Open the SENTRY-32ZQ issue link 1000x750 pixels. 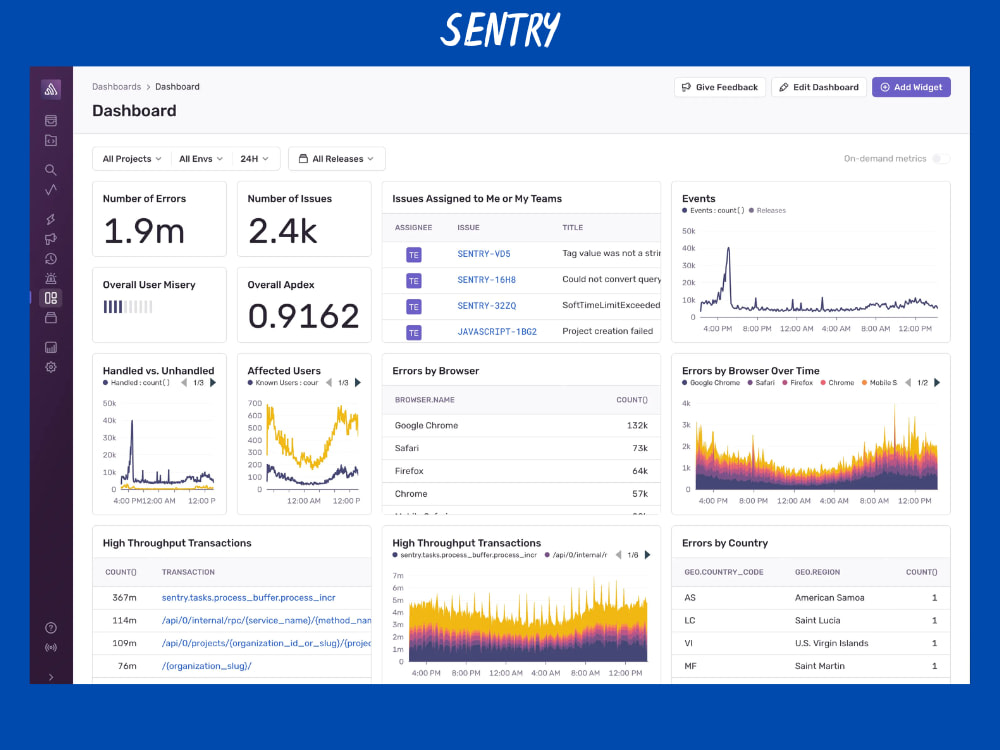tap(487, 306)
